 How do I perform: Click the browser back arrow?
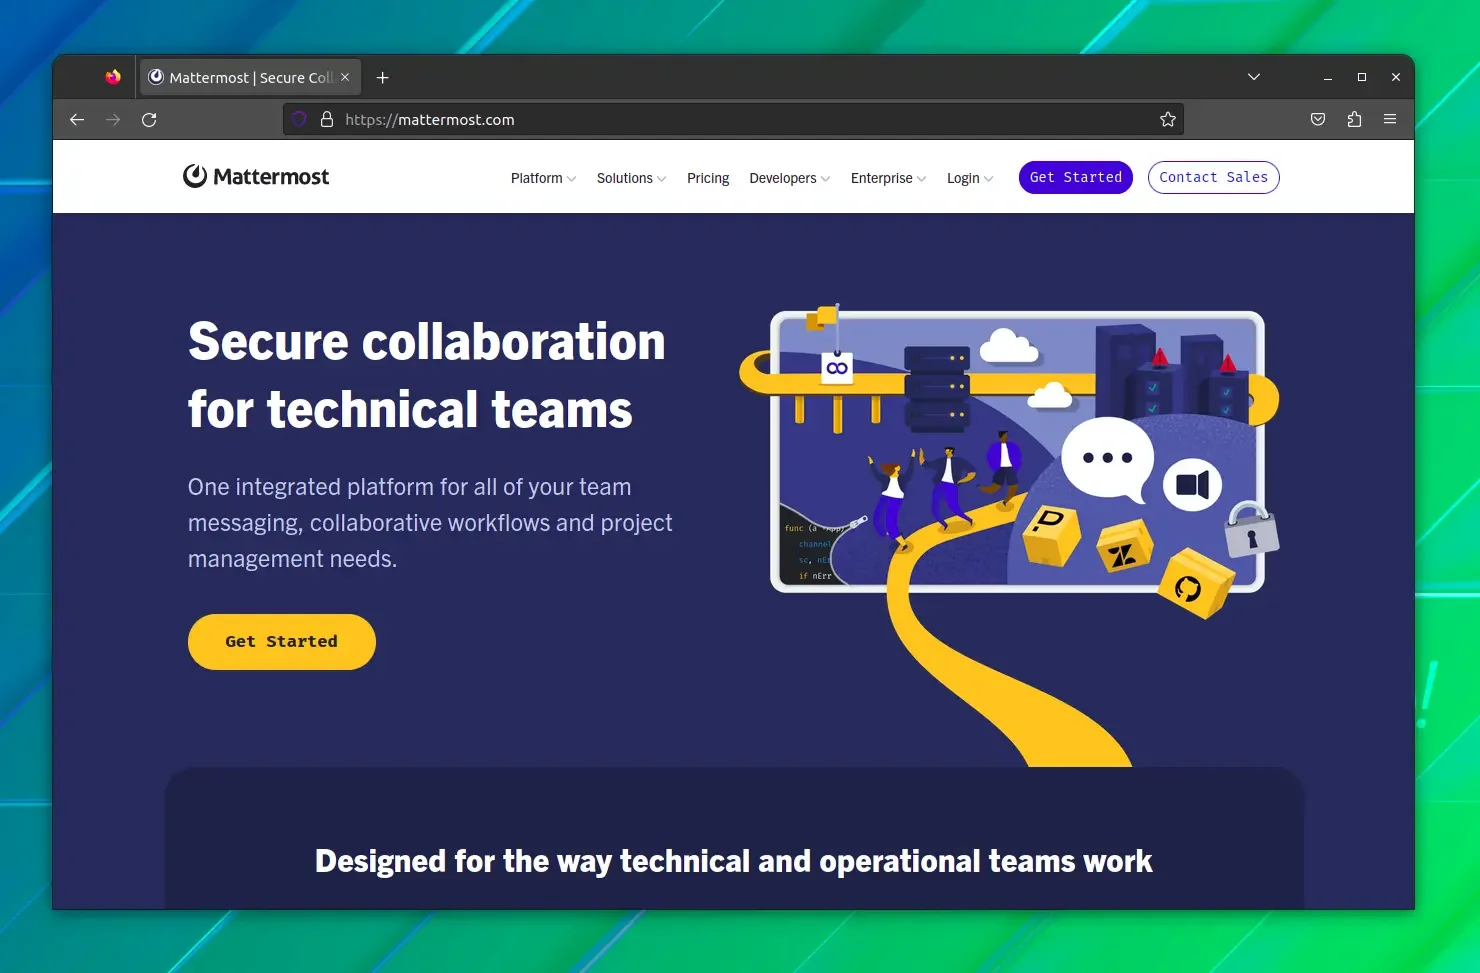[x=77, y=120]
